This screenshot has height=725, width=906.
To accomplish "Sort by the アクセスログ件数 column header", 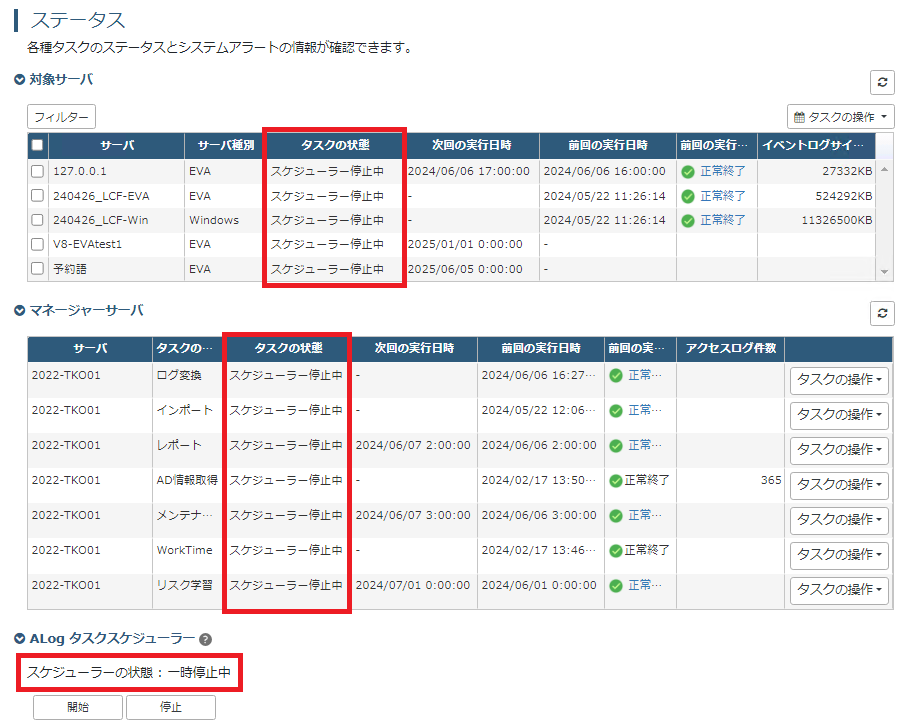I will click(730, 348).
